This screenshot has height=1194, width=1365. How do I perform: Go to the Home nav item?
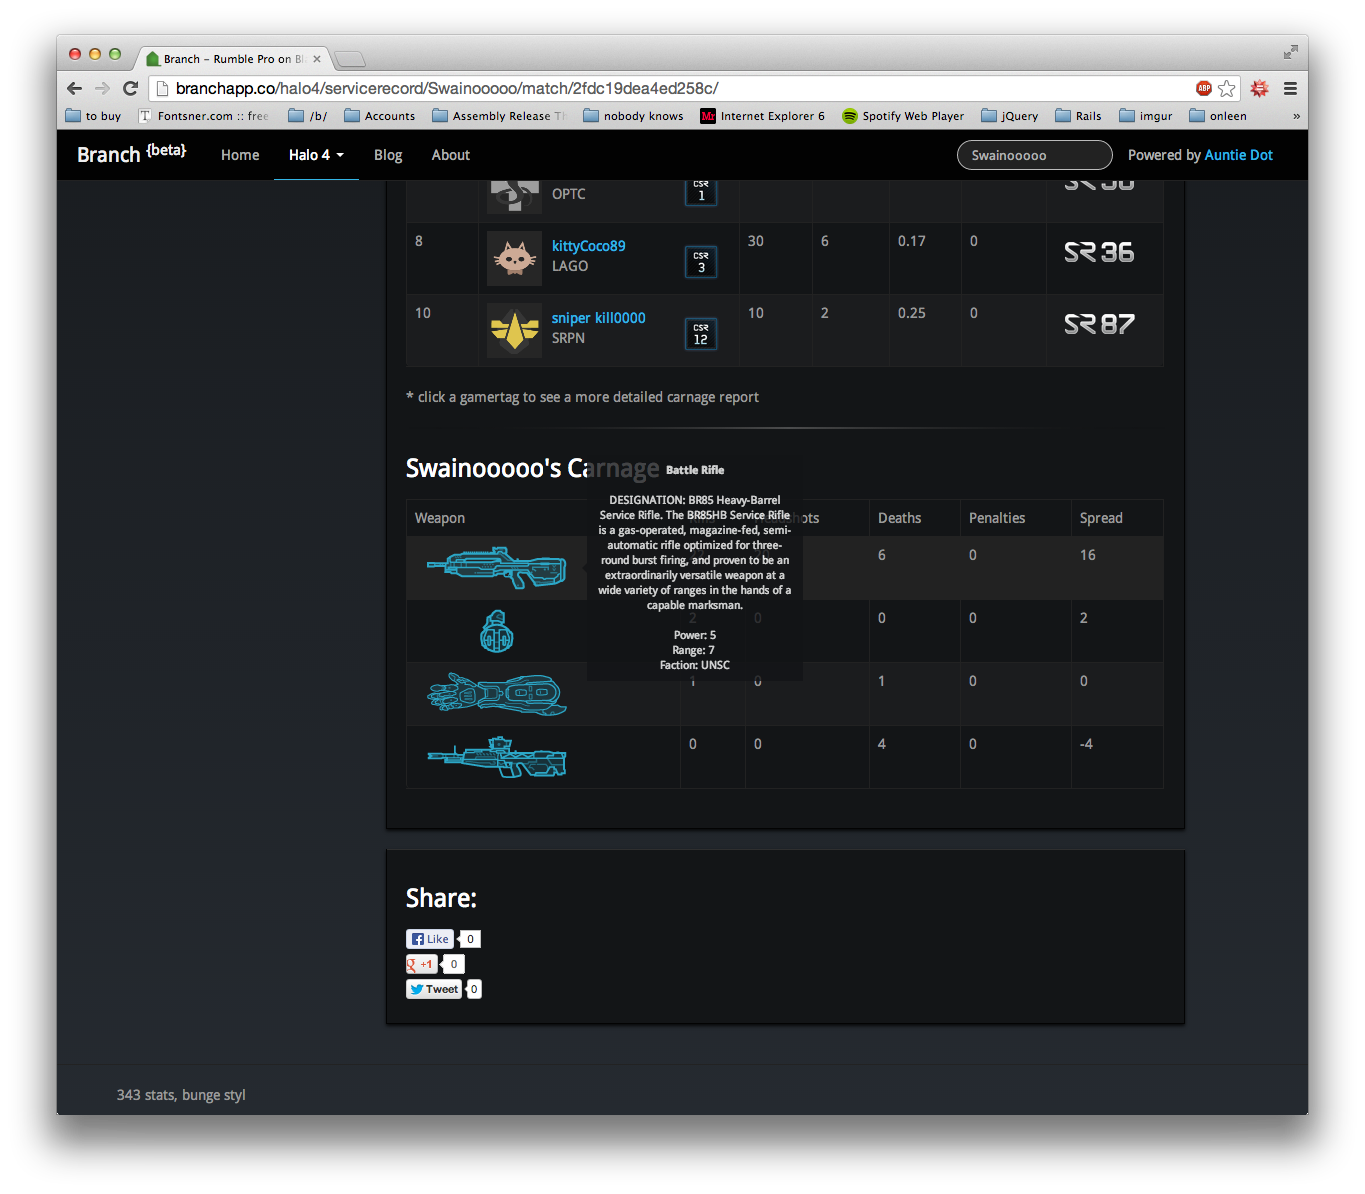pos(240,155)
